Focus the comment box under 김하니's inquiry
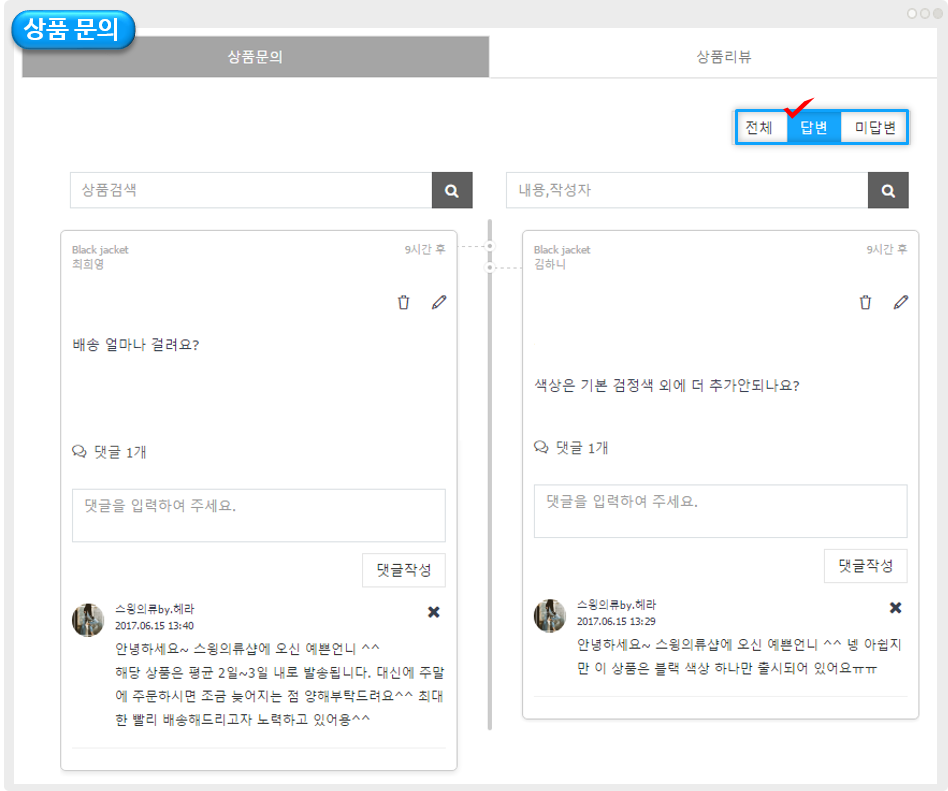Image resolution: width=948 pixels, height=791 pixels. [x=720, y=511]
